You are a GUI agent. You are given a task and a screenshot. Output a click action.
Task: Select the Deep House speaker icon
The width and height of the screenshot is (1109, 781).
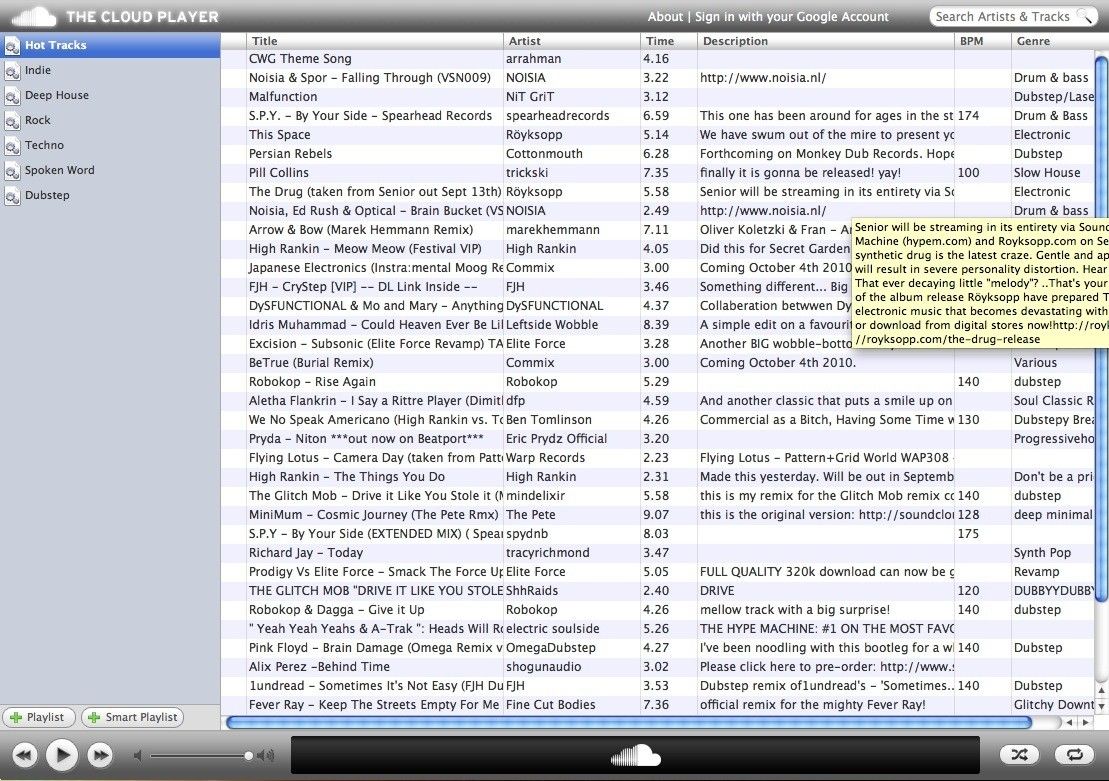(x=14, y=95)
